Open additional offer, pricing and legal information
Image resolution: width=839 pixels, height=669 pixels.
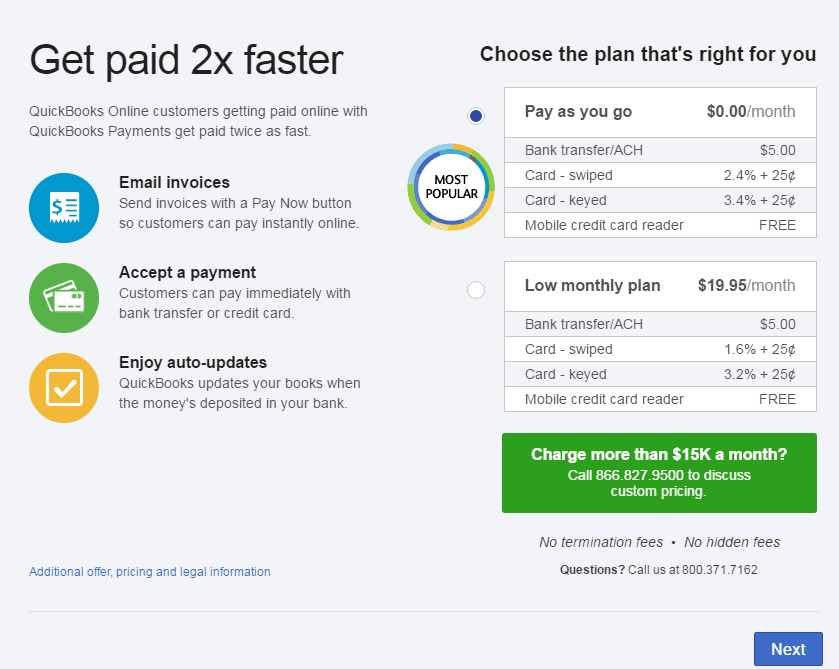[149, 571]
